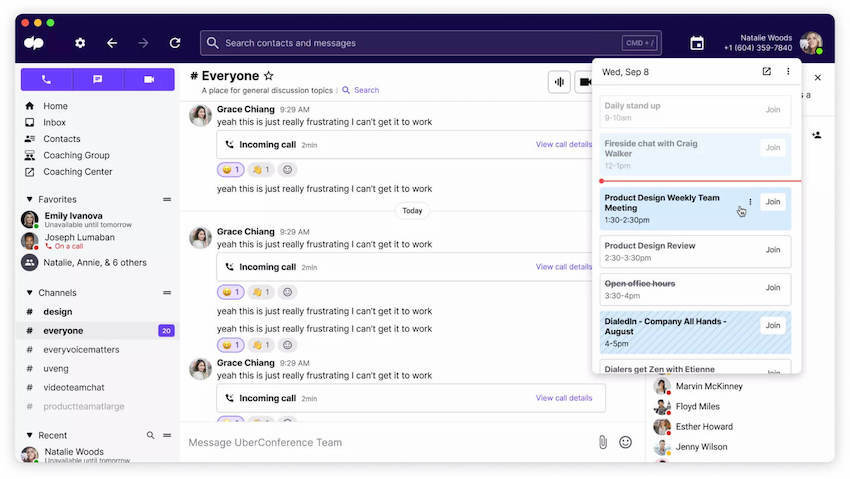Viewport: 850px width, 479px height.
Task: Click the video meeting button
Action: (149, 79)
